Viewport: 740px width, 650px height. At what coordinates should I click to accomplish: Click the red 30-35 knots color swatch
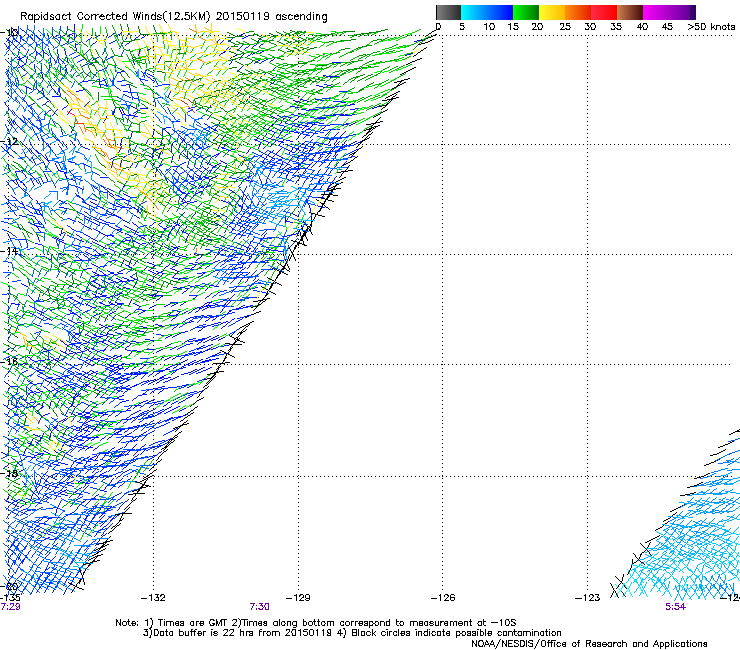coord(604,12)
